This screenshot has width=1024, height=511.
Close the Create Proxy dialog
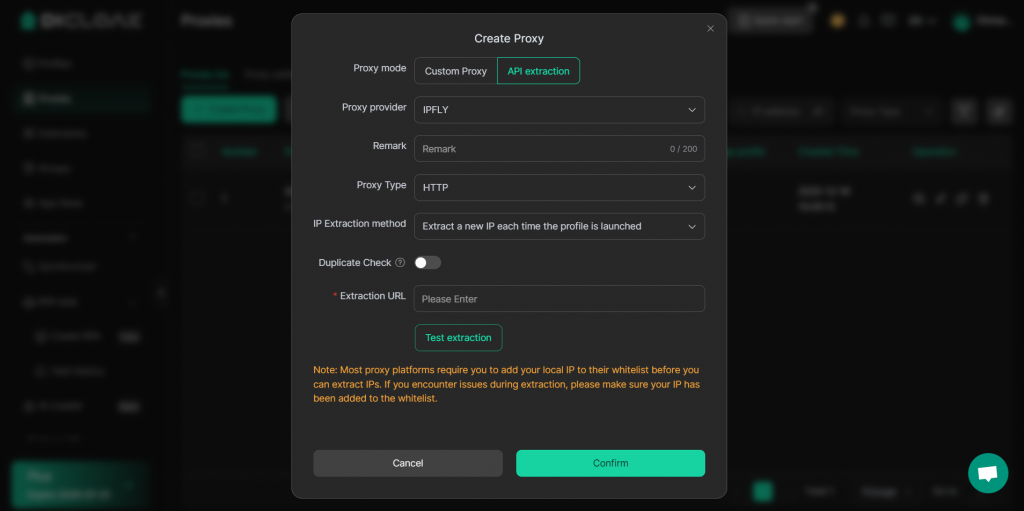coord(711,28)
